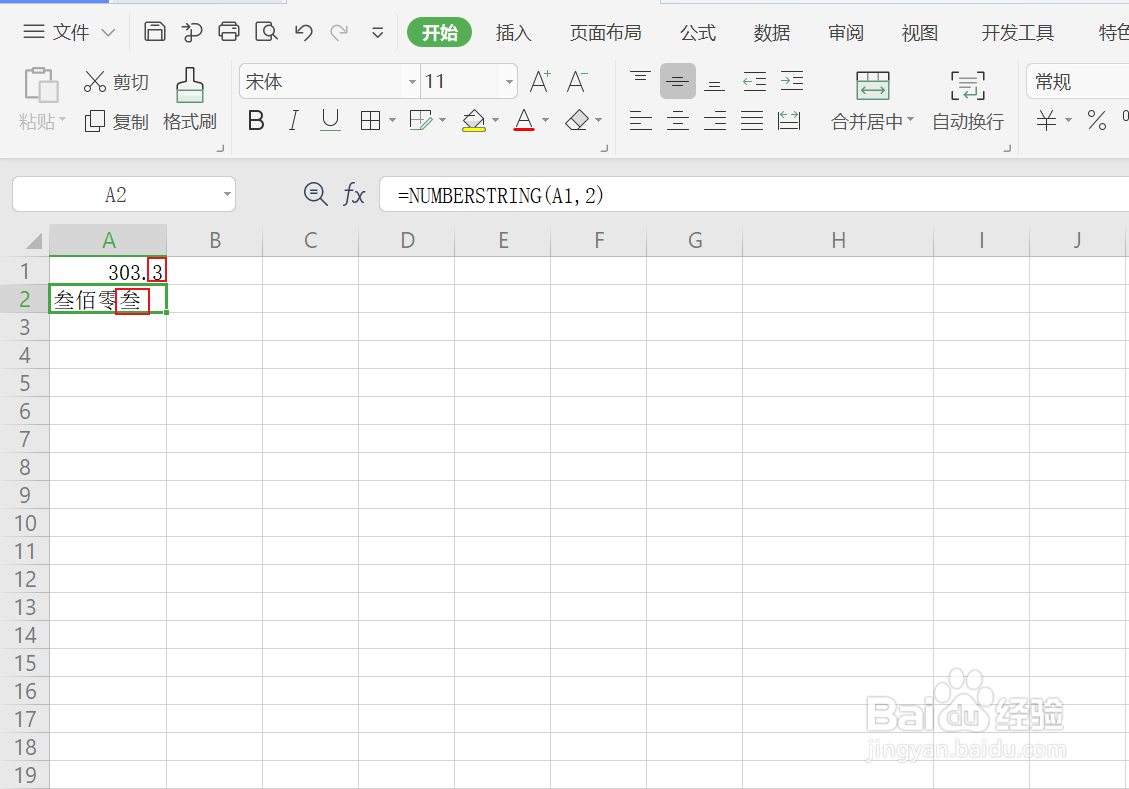
Task: Open the 视图 tab
Action: 919,32
